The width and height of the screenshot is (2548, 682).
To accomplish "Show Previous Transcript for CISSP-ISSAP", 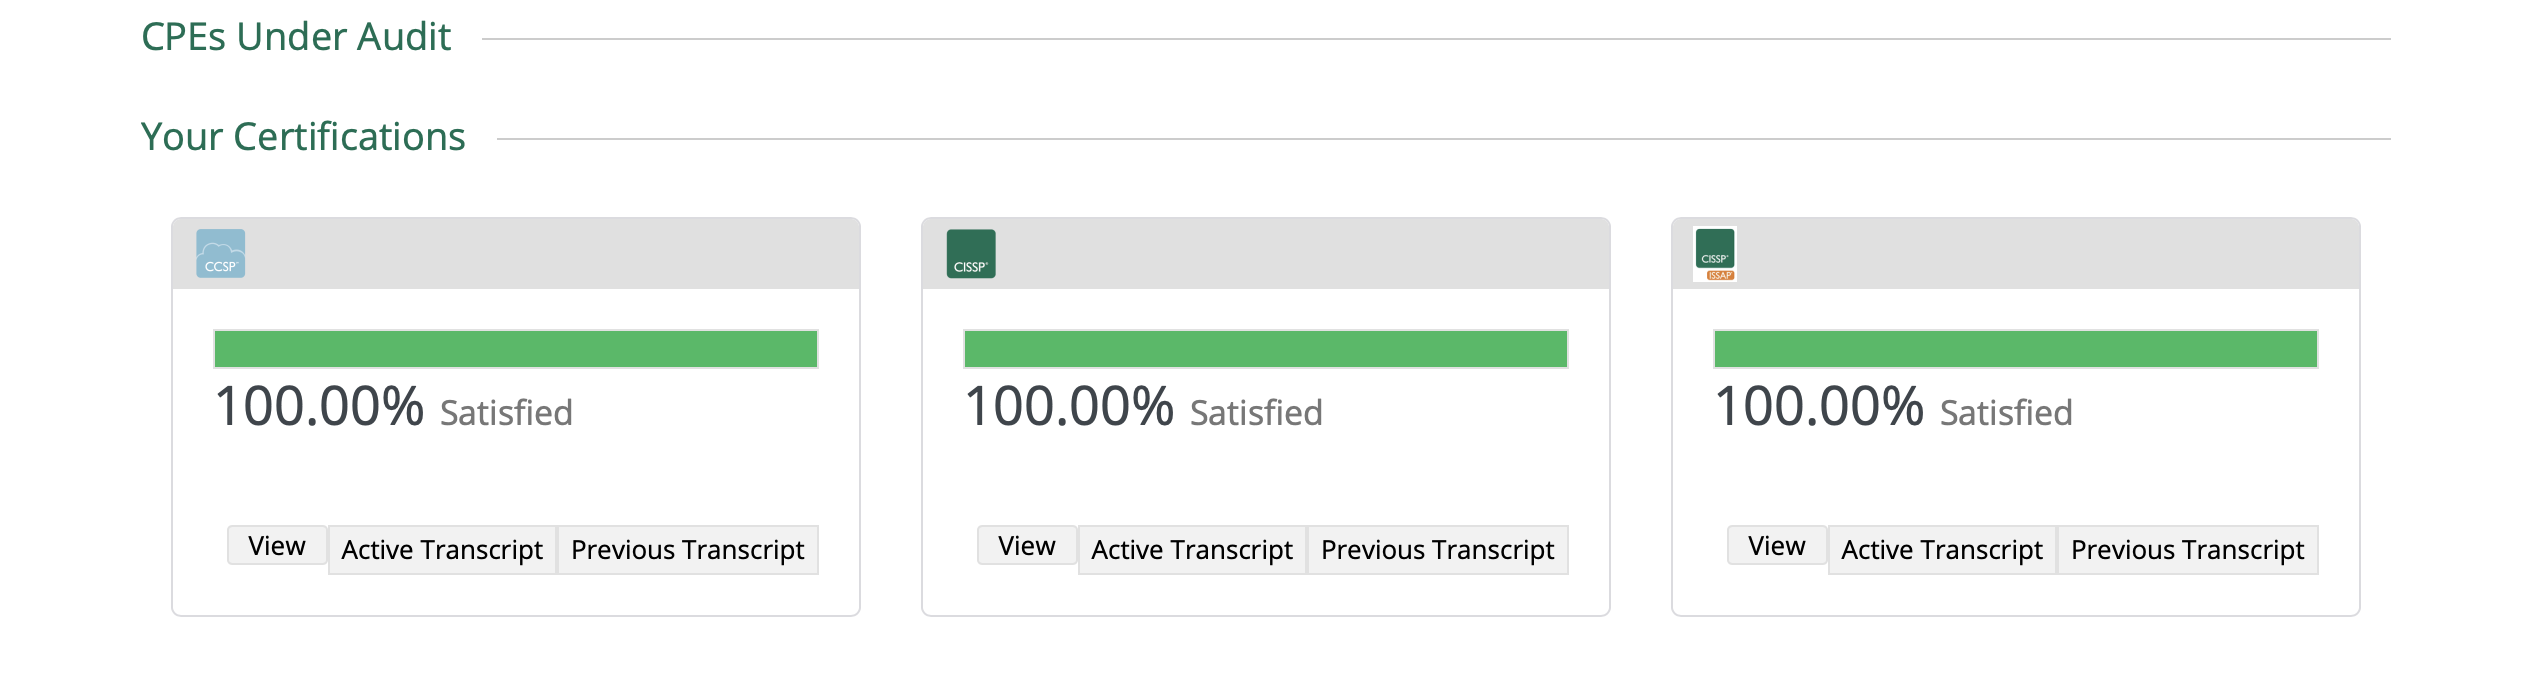I will [x=2188, y=550].
